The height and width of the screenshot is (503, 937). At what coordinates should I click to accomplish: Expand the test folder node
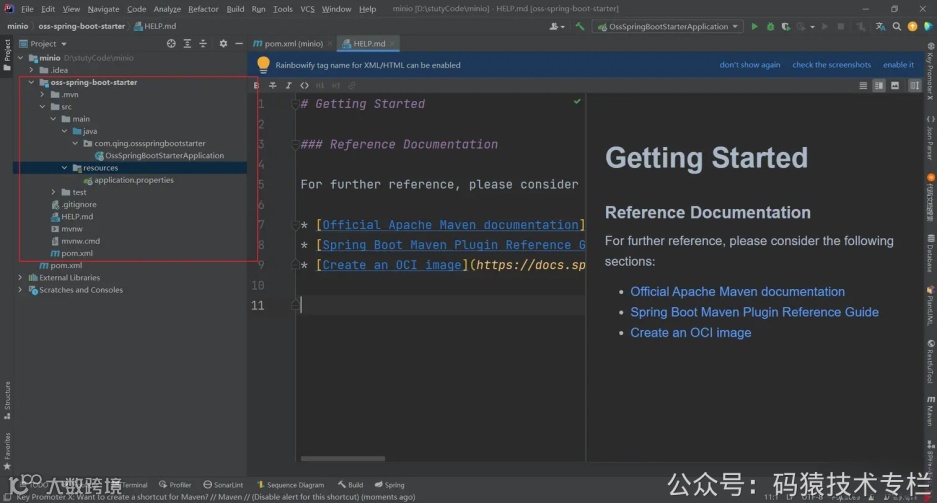click(x=54, y=192)
